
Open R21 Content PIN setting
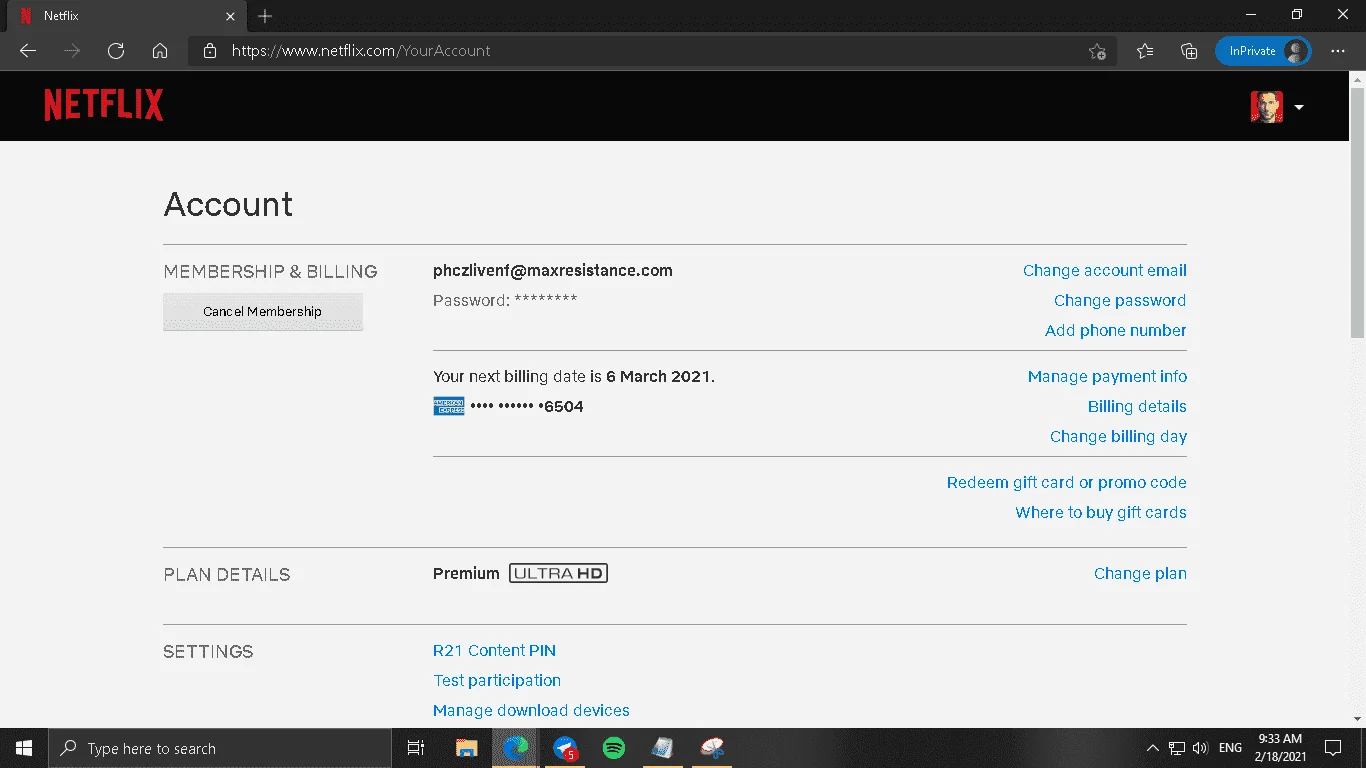click(x=494, y=650)
